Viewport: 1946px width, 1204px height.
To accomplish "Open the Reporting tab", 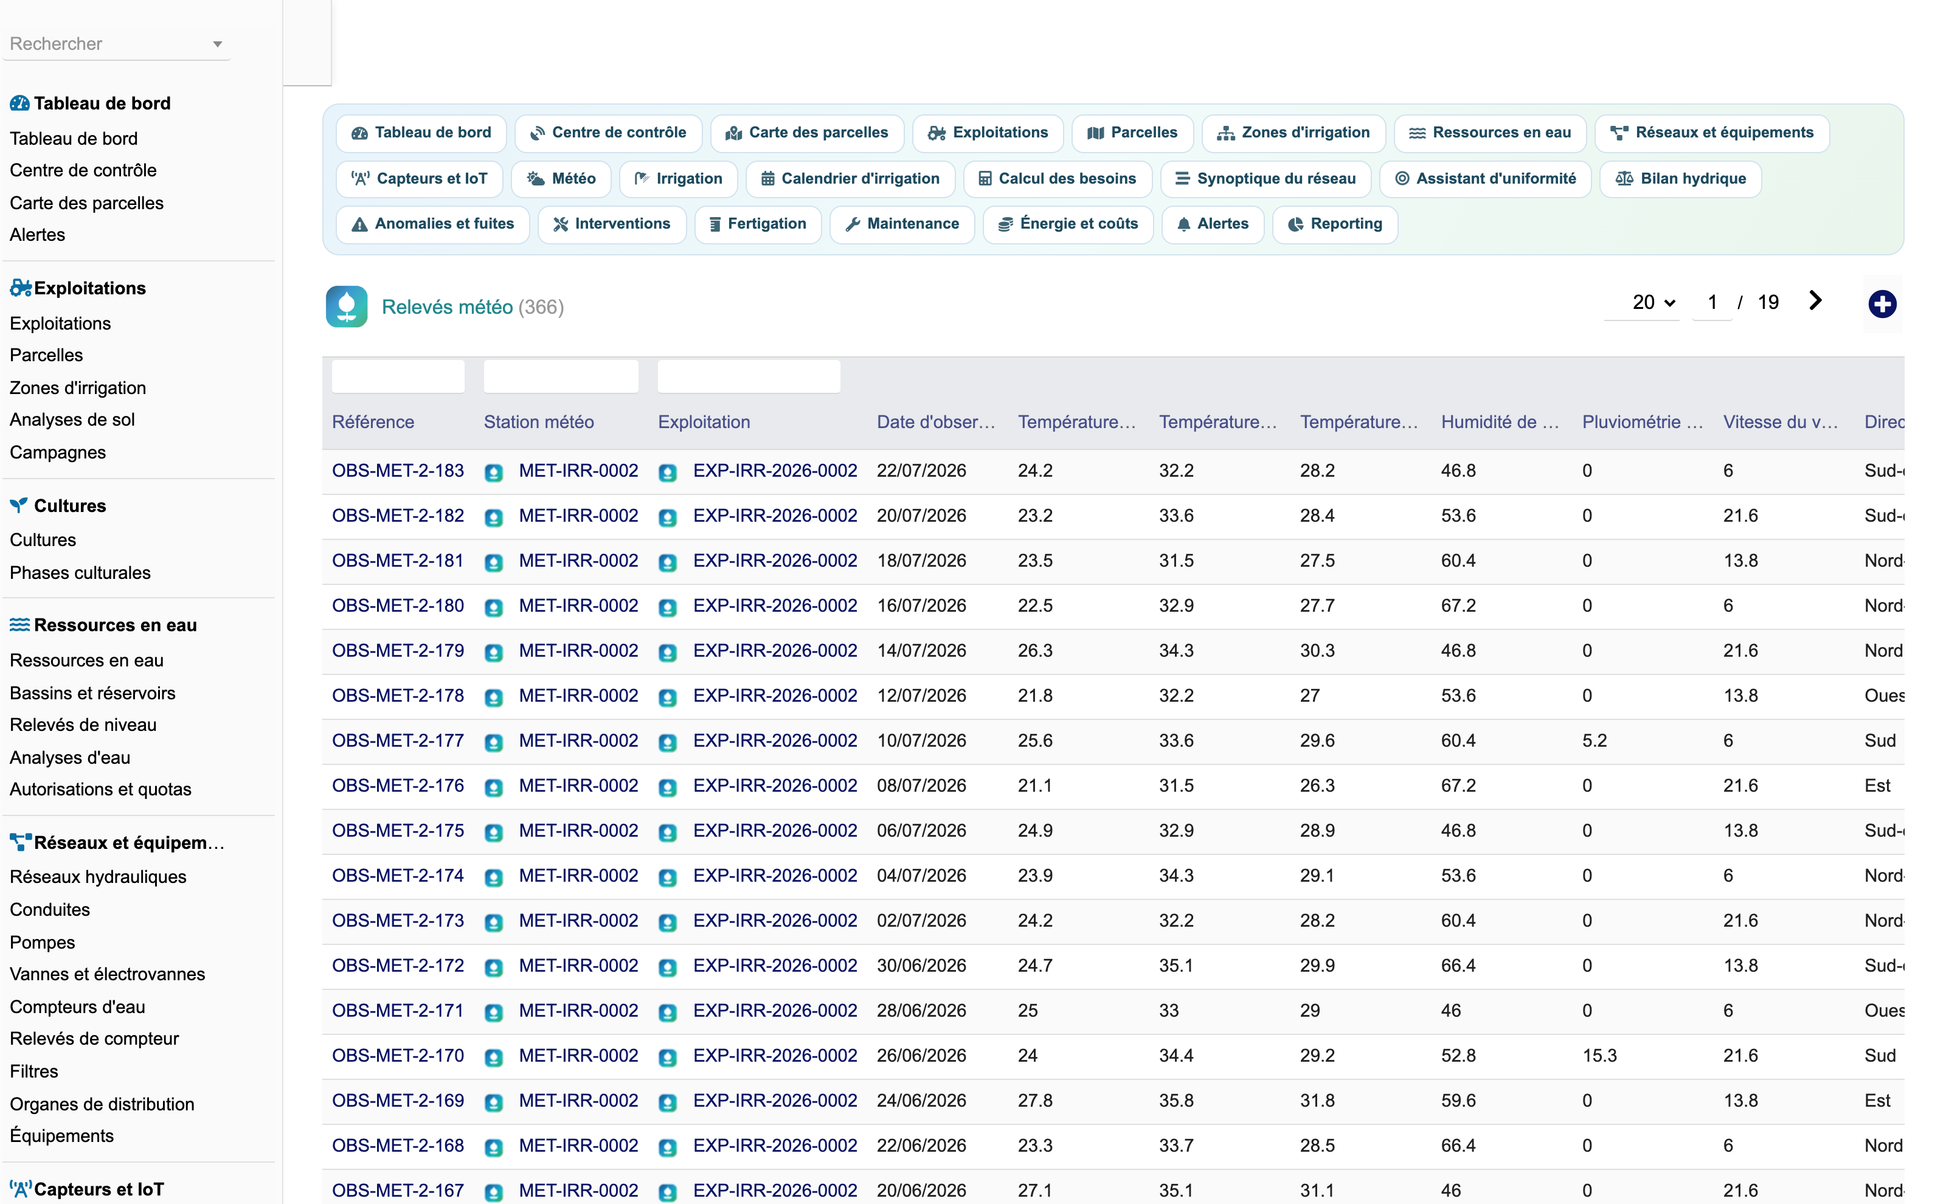I will pos(1335,224).
